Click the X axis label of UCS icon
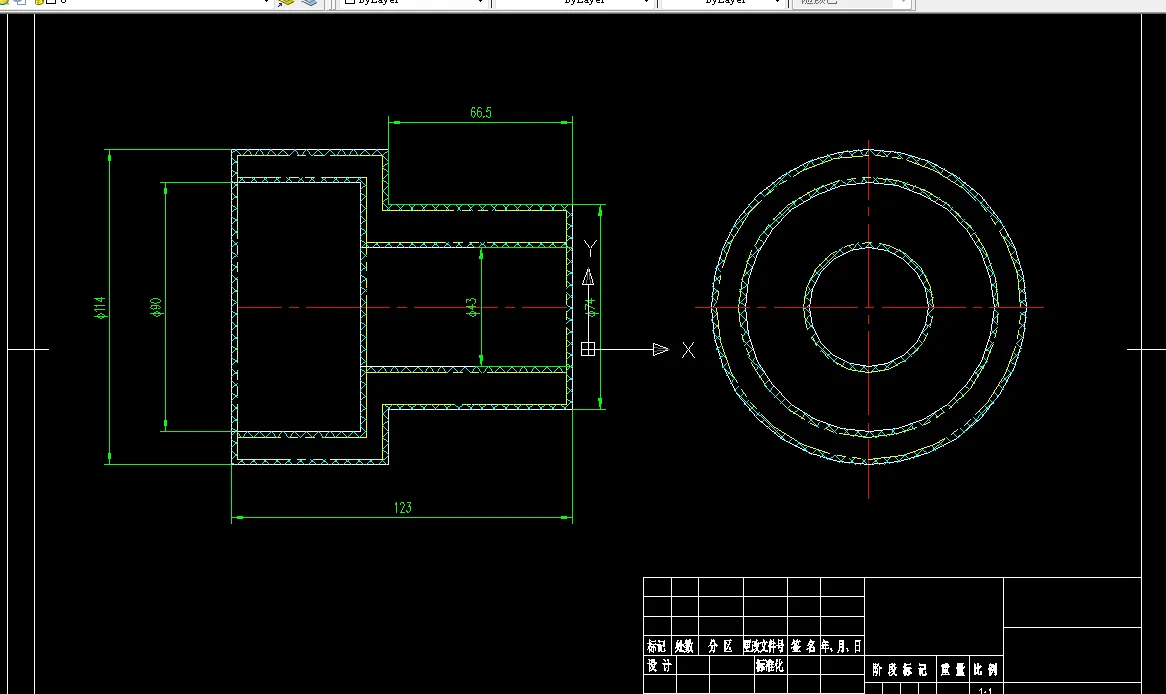This screenshot has width=1166, height=694. click(x=689, y=350)
